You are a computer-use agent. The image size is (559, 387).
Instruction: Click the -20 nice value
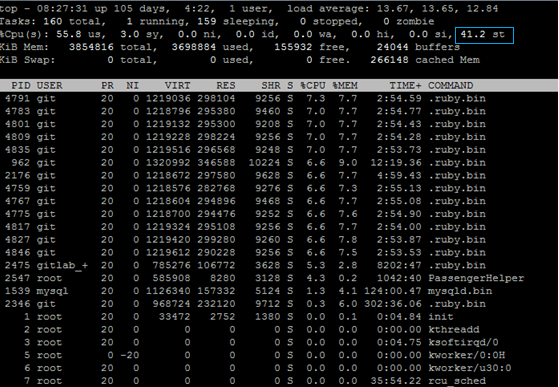[130, 355]
